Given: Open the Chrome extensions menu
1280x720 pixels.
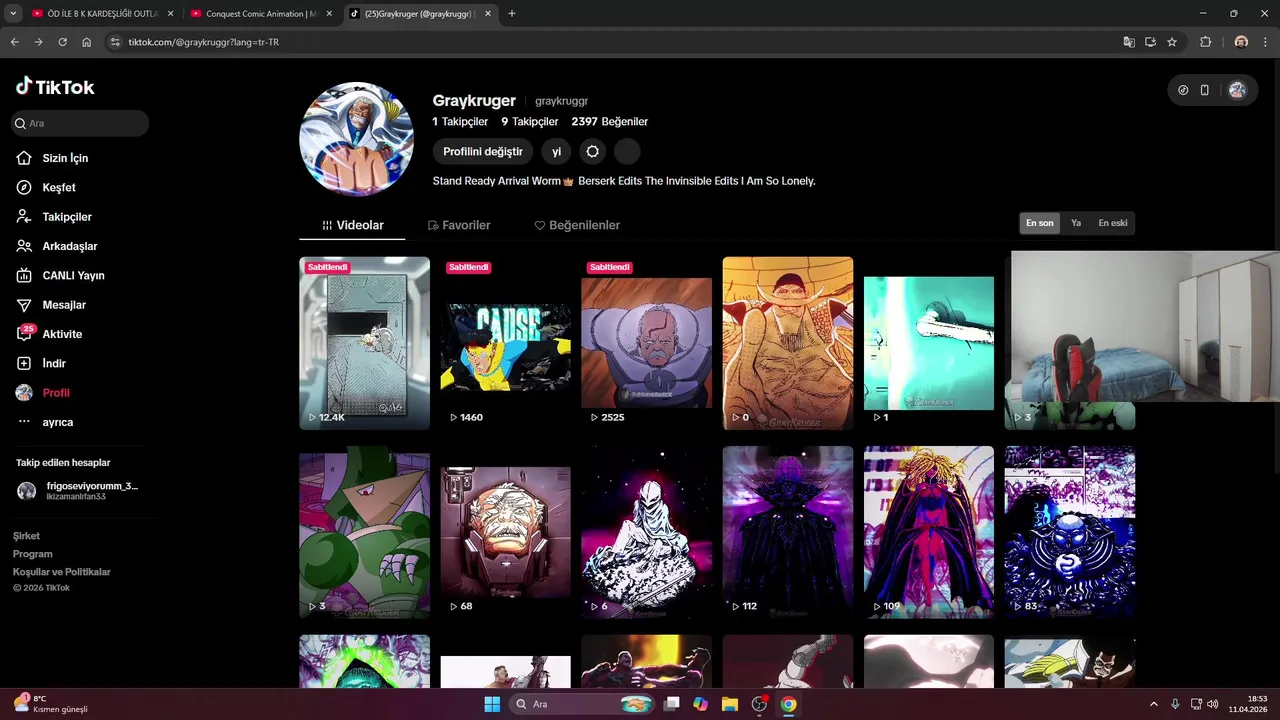Looking at the screenshot, I should pyautogui.click(x=1205, y=42).
